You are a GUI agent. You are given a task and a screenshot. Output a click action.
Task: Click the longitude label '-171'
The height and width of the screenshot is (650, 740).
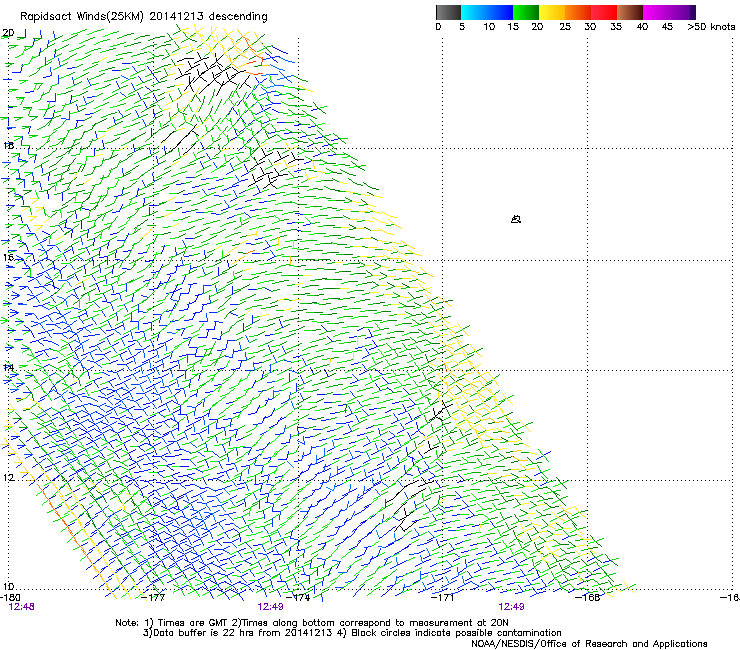(443, 597)
